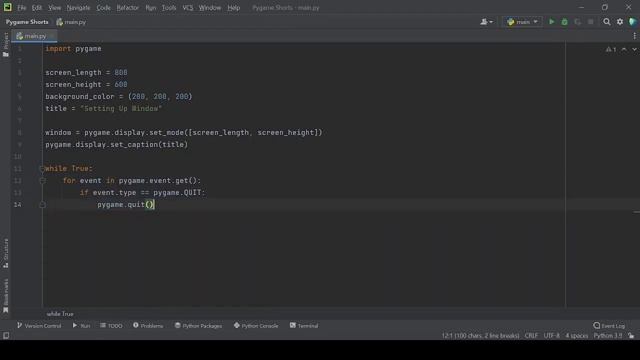Image resolution: width=640 pixels, height=360 pixels.
Task: Toggle tool window bars icon bottom-left
Action: (x=6, y=336)
